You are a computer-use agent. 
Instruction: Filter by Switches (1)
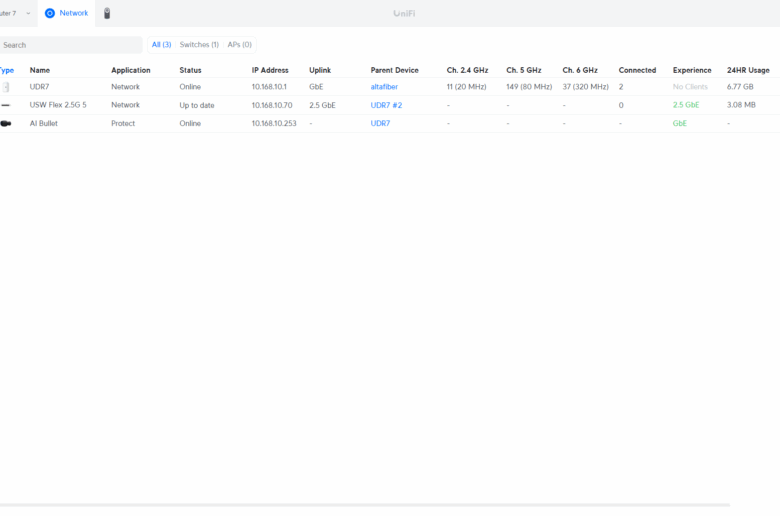[x=199, y=45]
